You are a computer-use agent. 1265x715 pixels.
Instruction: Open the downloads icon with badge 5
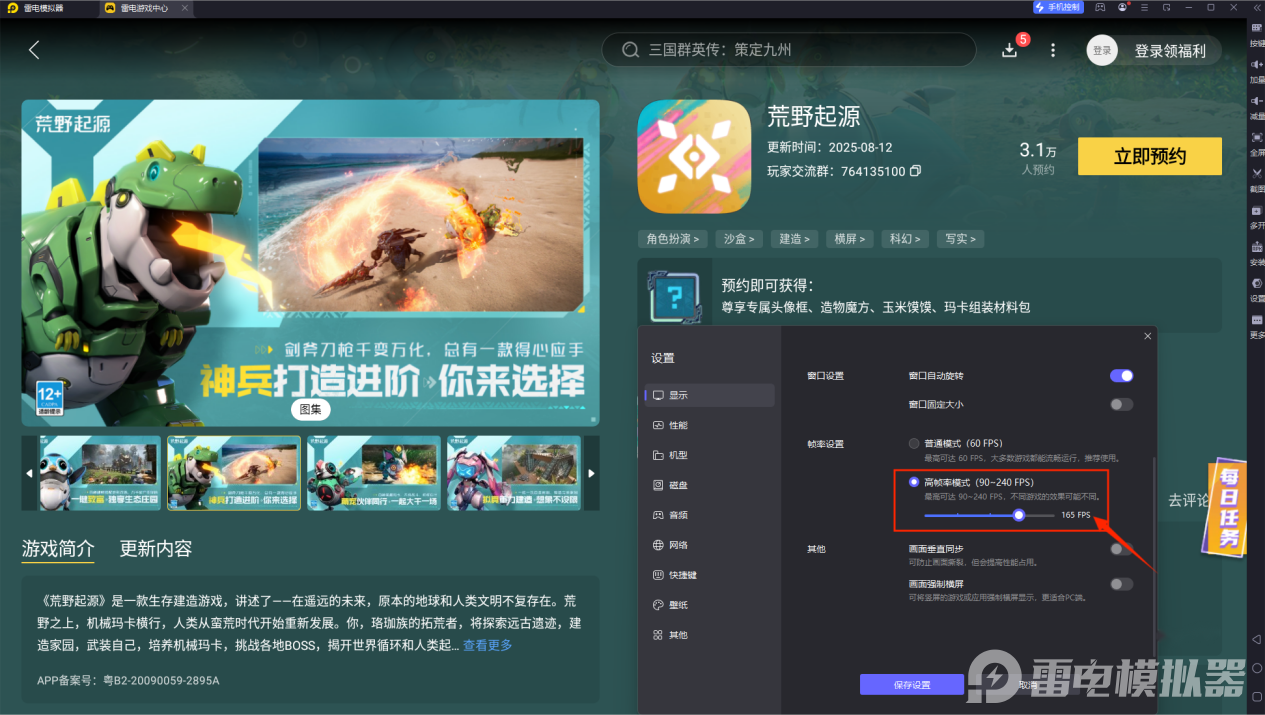click(1009, 50)
